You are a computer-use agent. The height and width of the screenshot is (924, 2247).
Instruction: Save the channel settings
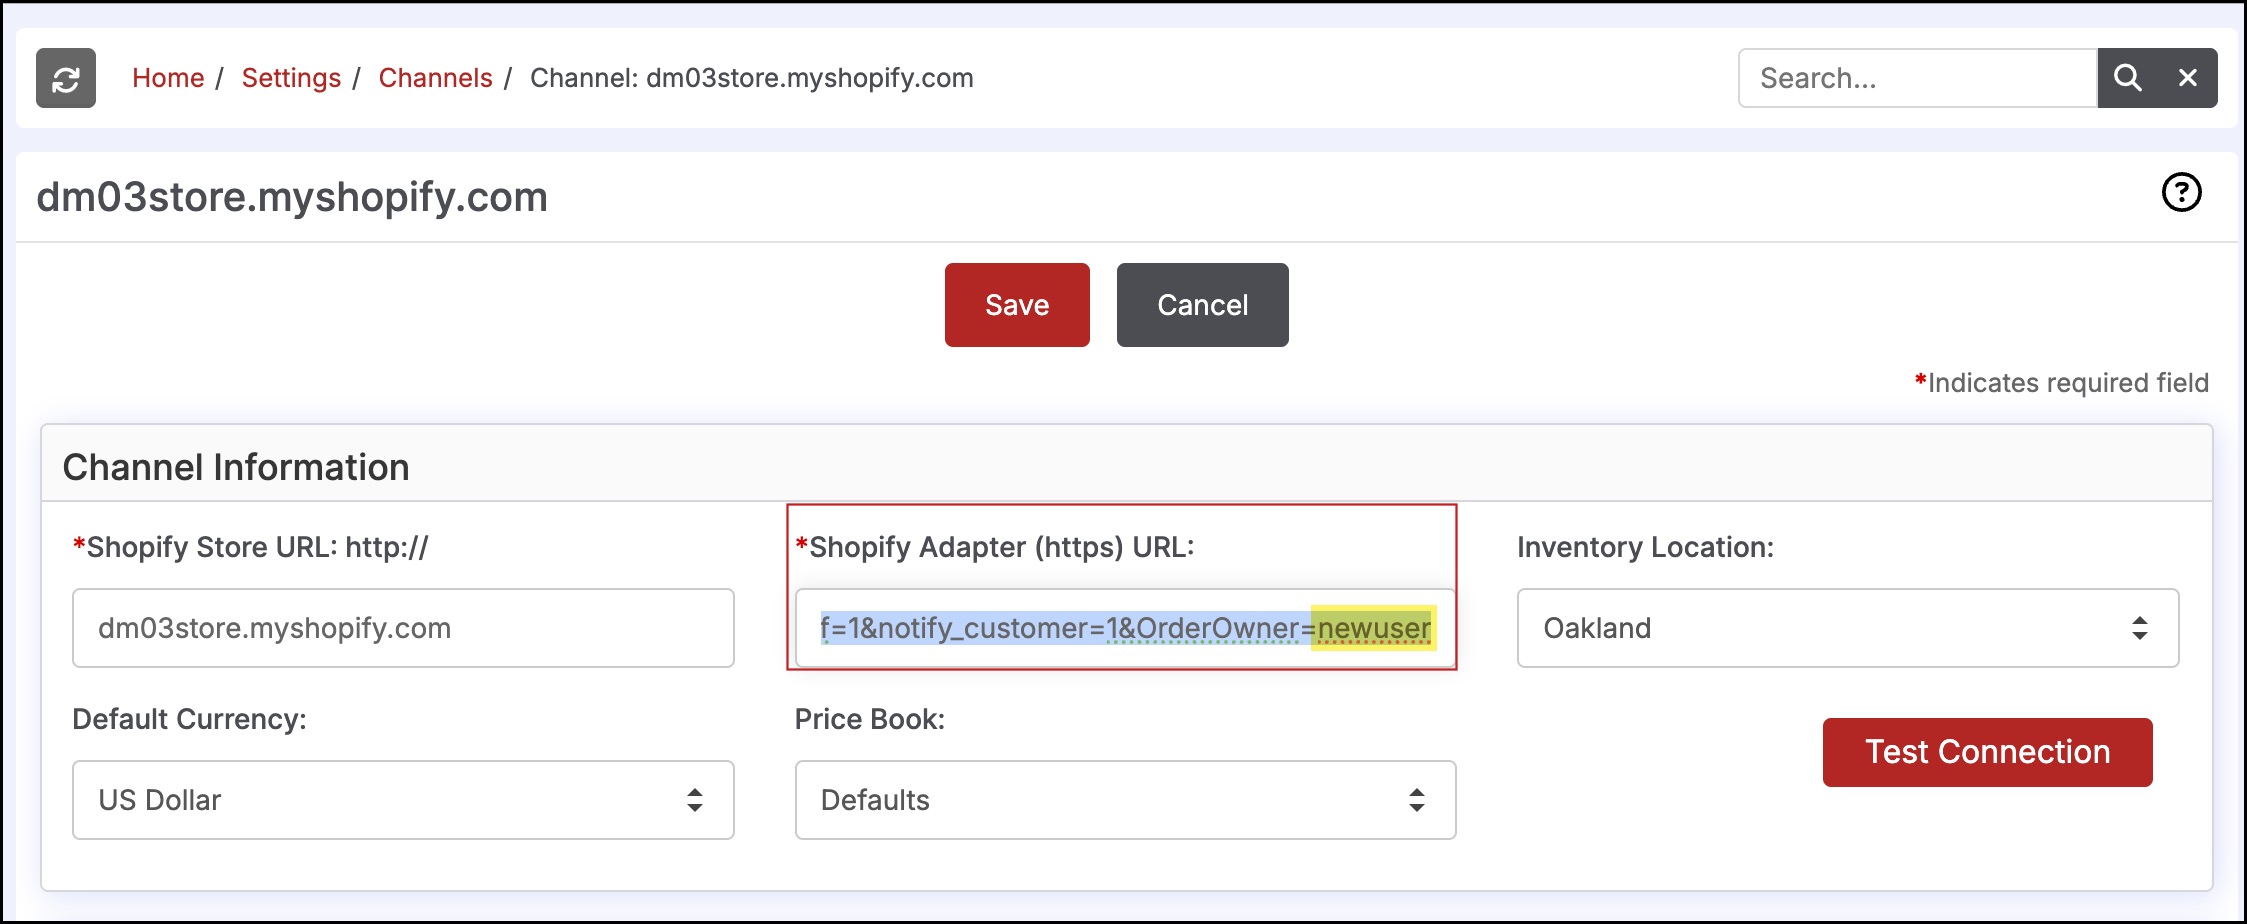pyautogui.click(x=1017, y=305)
